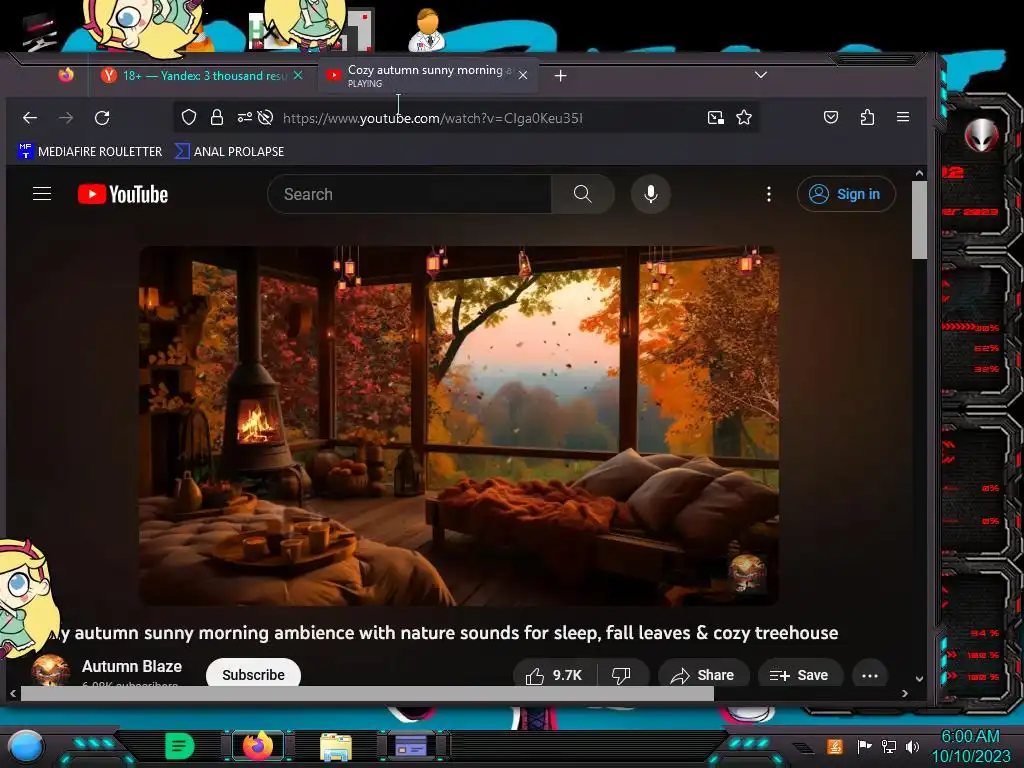Show site security padlock info
This screenshot has height=768, width=1024.
pos(217,118)
